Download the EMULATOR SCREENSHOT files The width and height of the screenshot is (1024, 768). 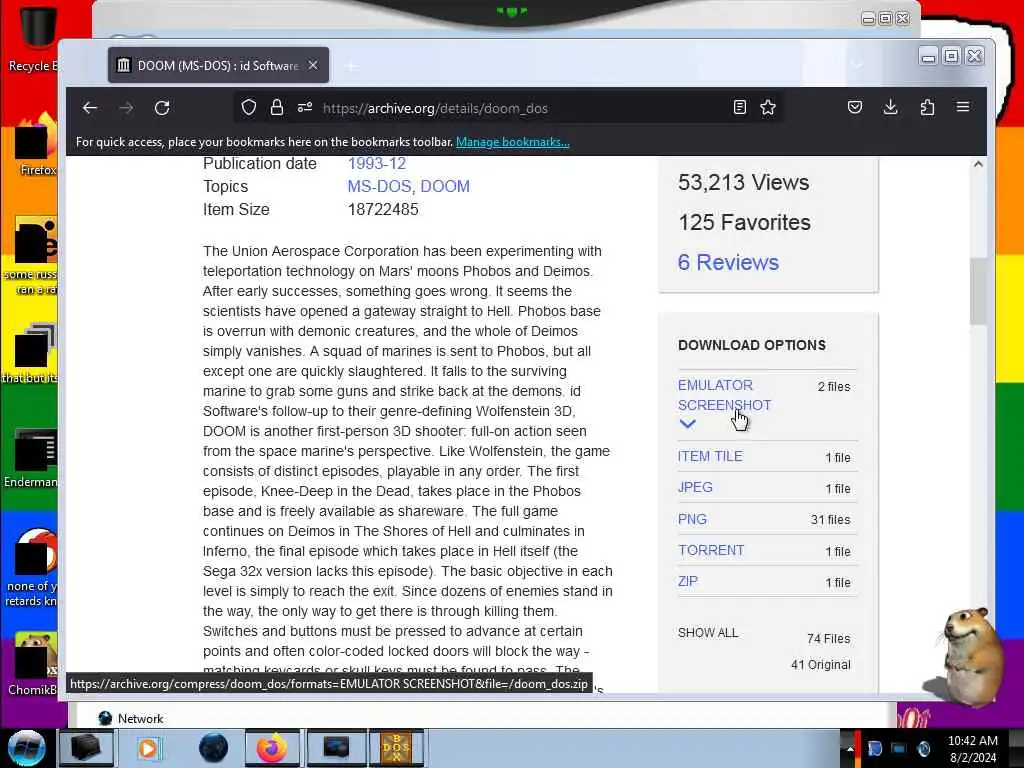[724, 395]
